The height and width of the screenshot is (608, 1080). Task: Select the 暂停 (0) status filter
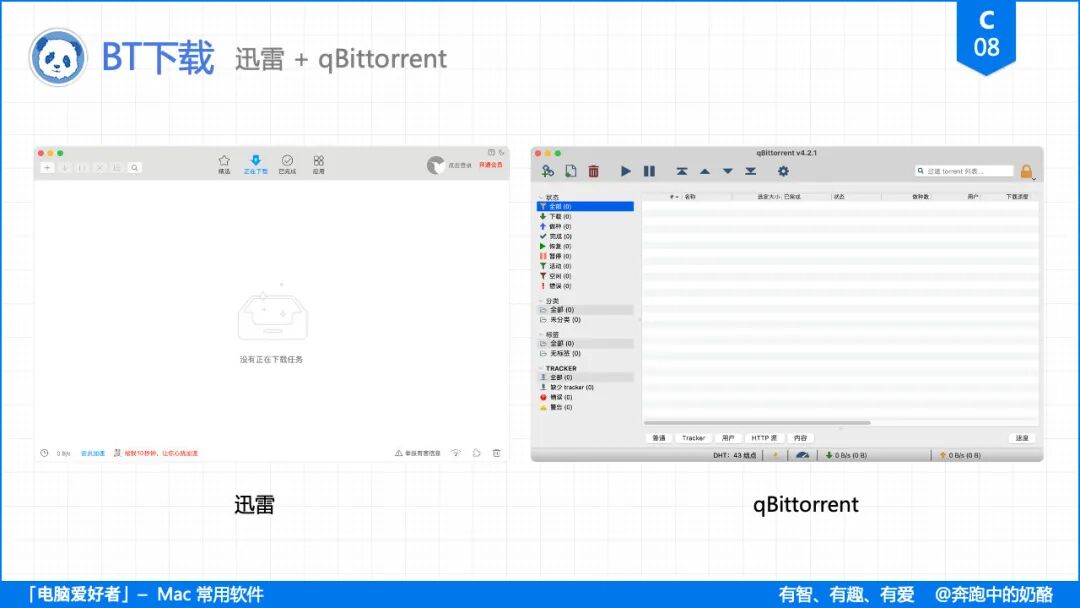tap(585, 256)
